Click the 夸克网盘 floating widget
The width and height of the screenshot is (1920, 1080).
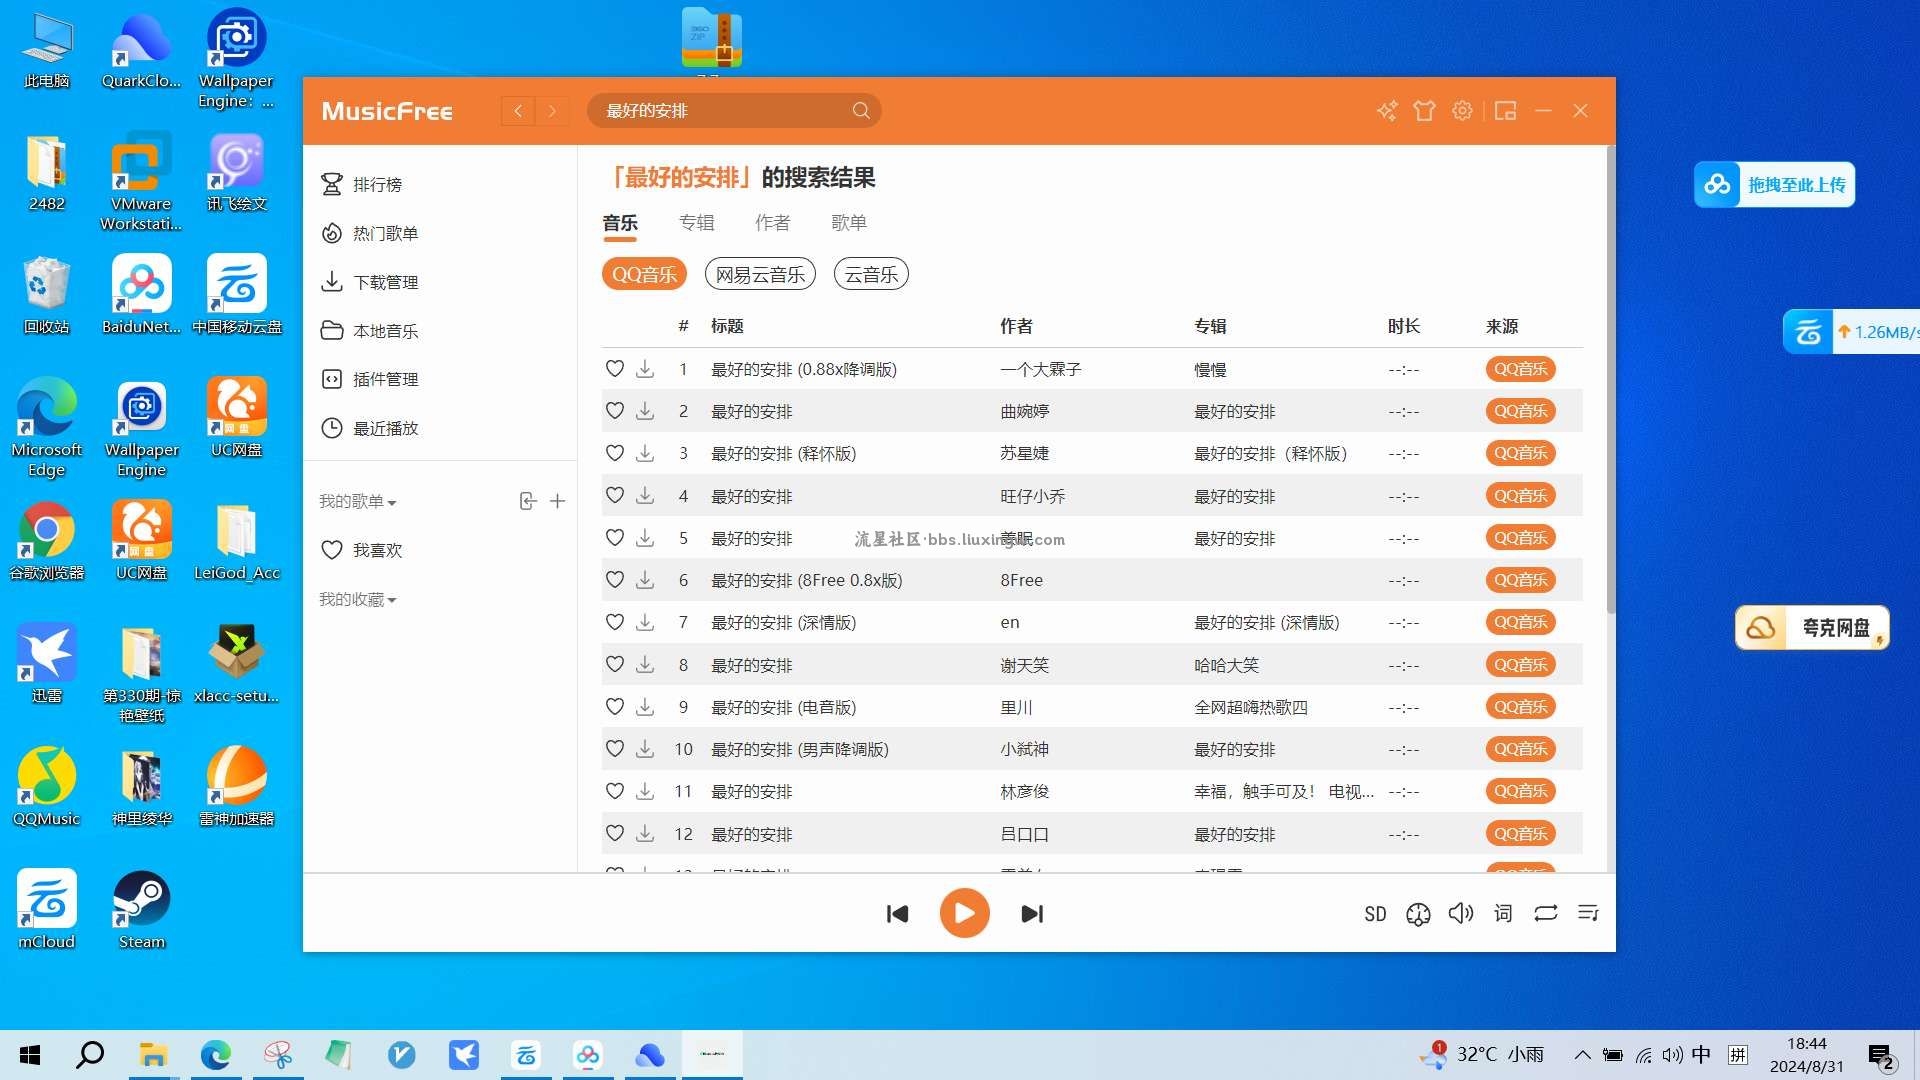coord(1811,628)
